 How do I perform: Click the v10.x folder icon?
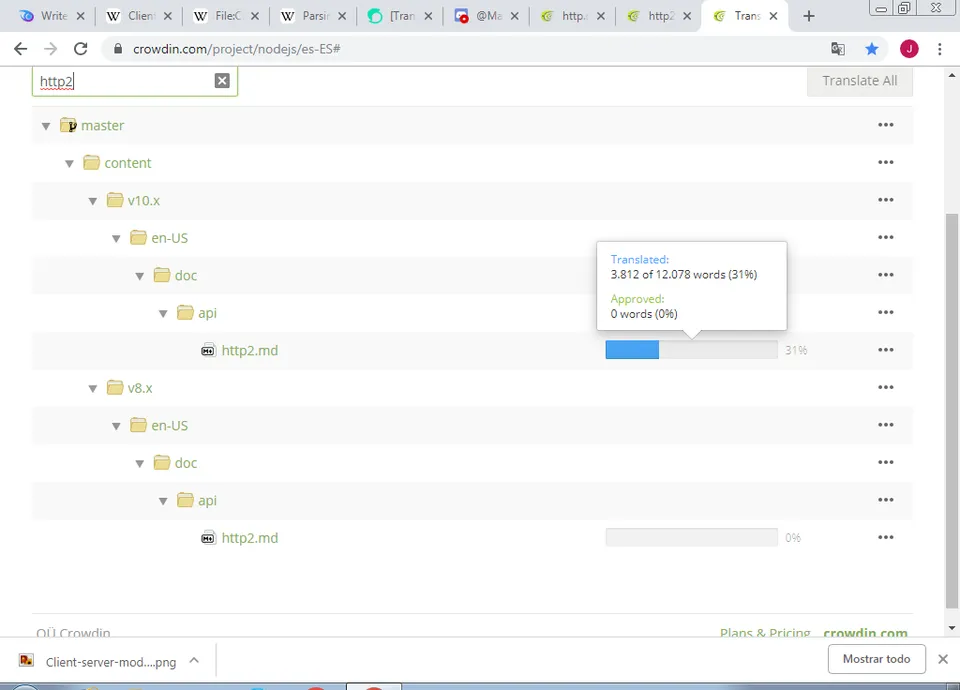coord(114,200)
